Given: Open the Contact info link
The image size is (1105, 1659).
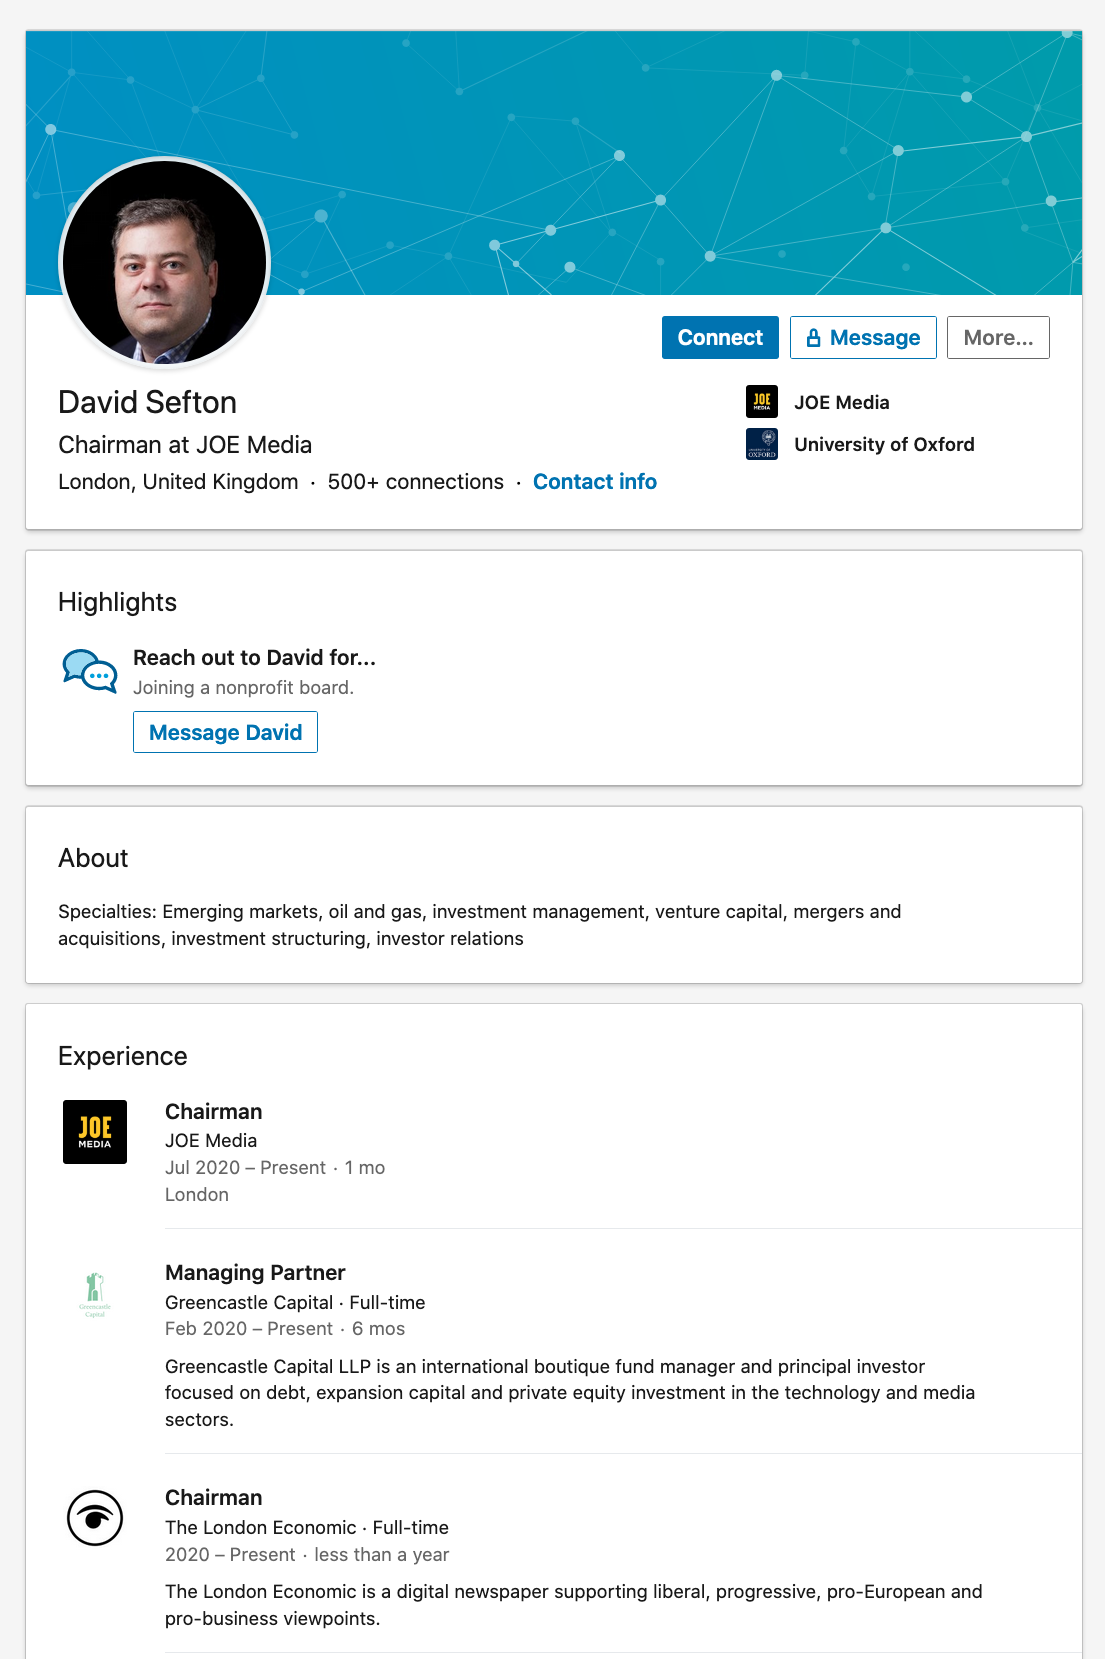Looking at the screenshot, I should click(x=595, y=482).
